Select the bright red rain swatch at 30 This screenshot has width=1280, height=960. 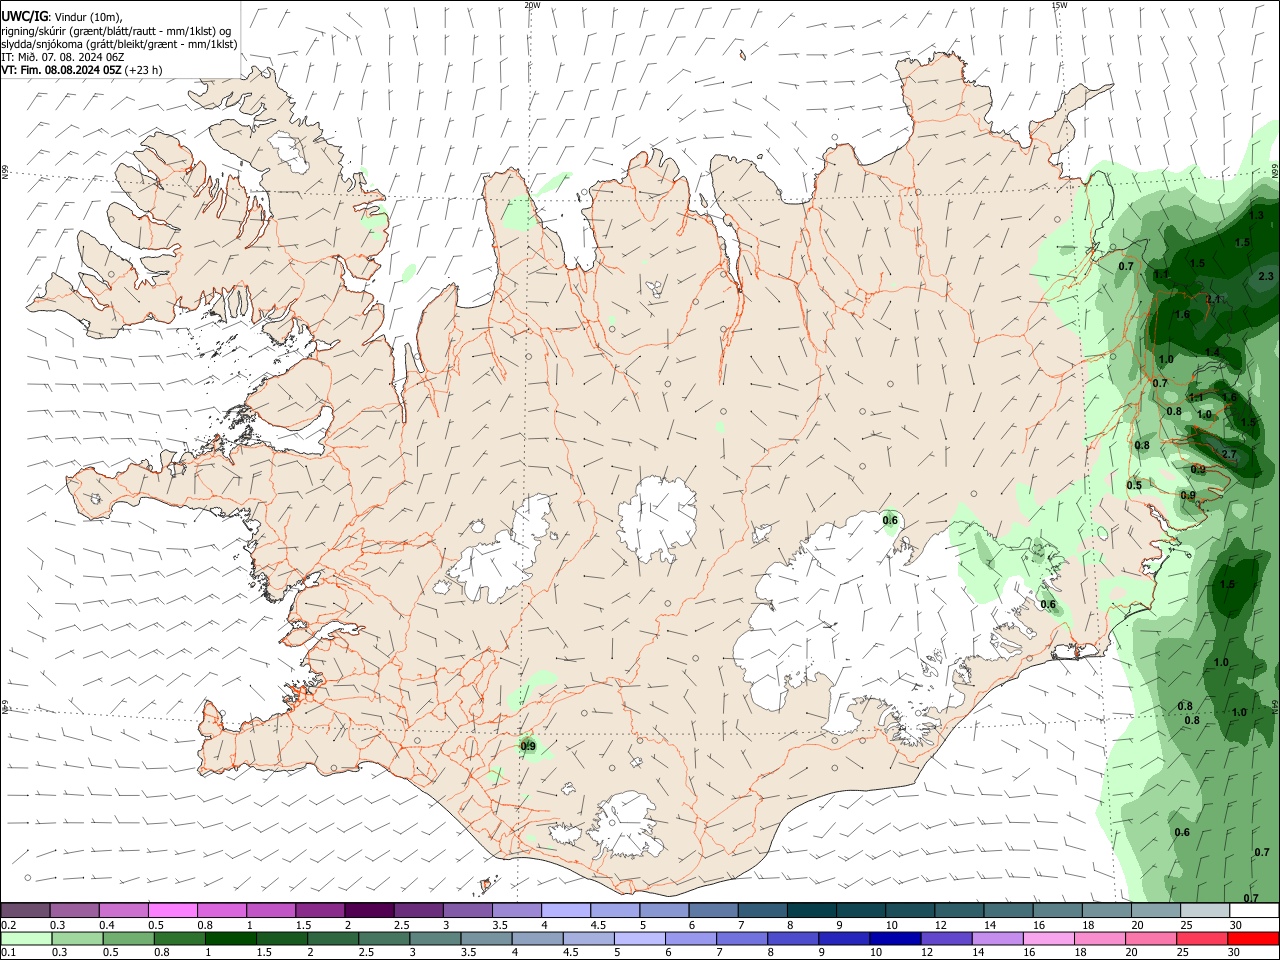(x=1254, y=939)
